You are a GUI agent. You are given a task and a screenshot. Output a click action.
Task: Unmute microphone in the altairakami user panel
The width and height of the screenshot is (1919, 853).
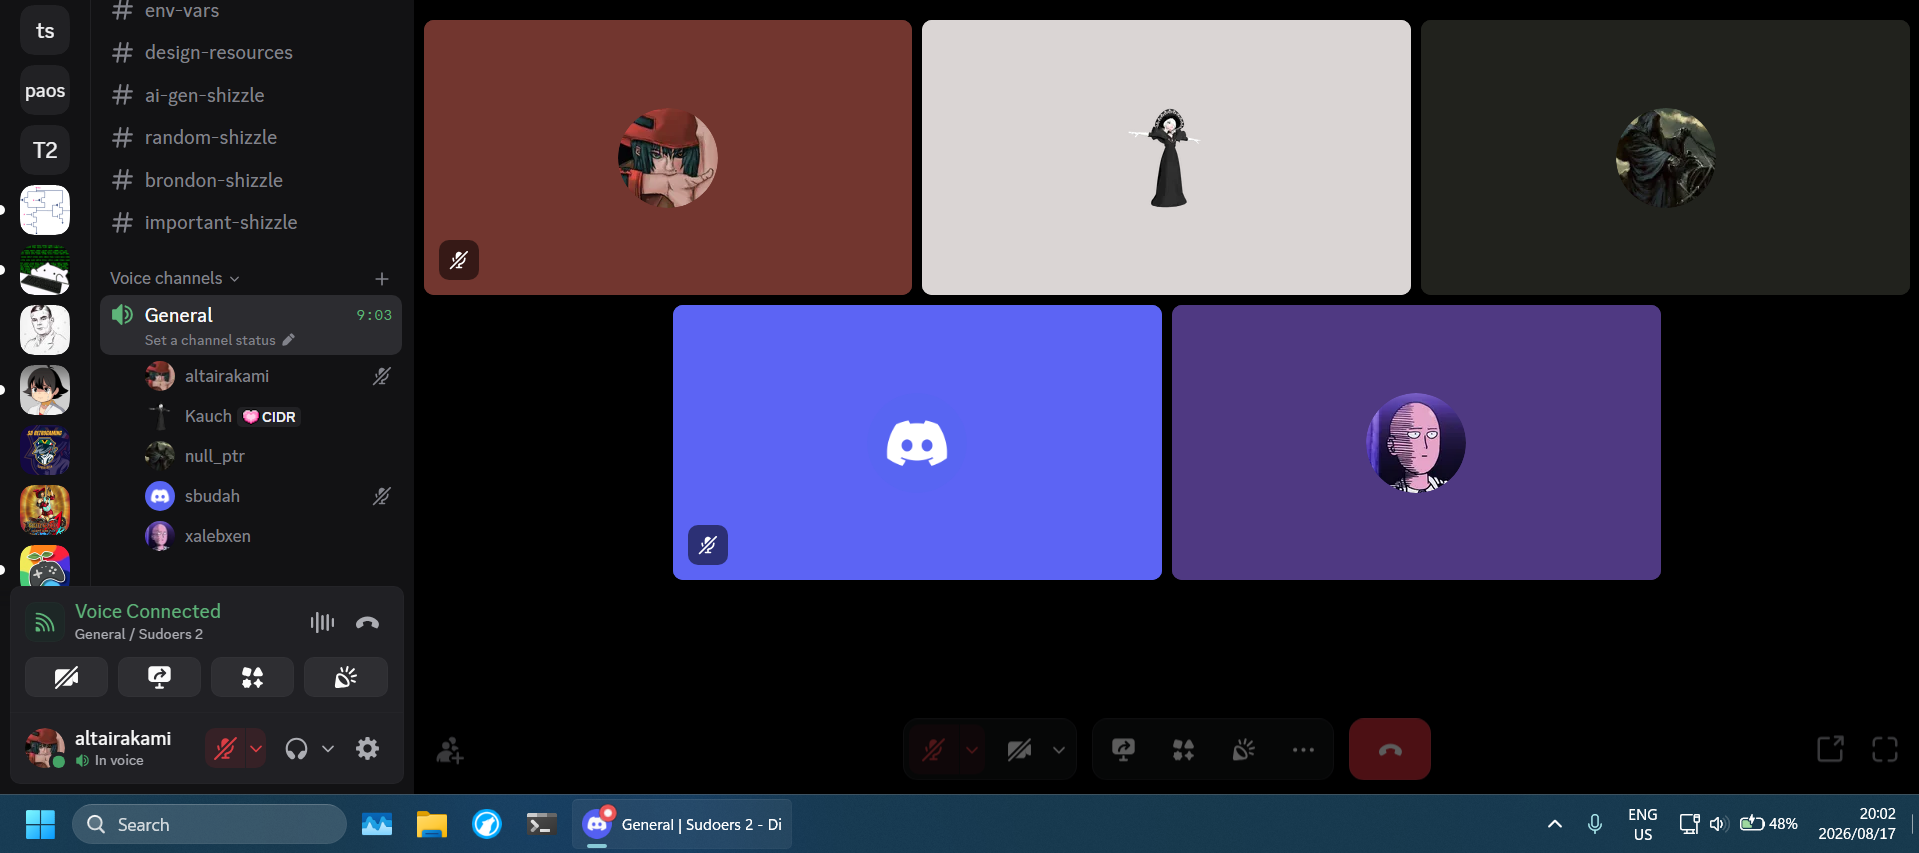225,748
